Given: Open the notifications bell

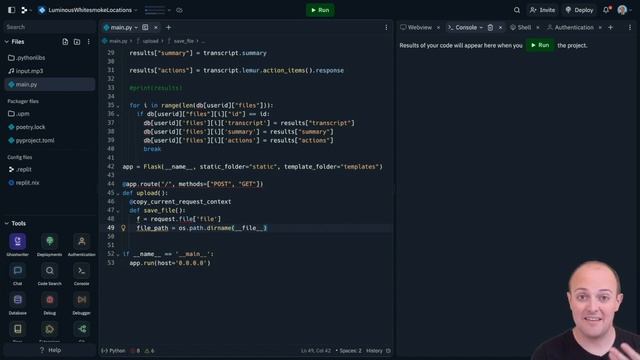Looking at the screenshot, I should (606, 10).
